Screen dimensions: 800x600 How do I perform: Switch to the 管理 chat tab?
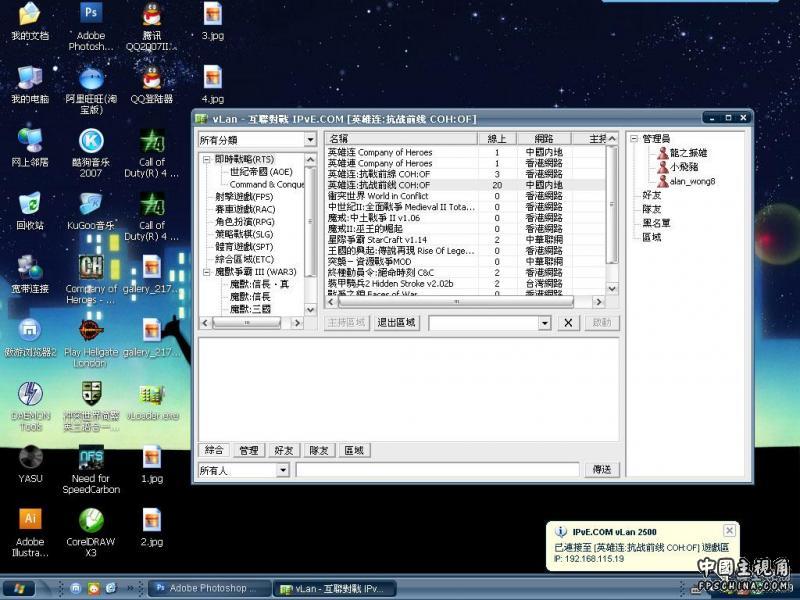[x=249, y=450]
